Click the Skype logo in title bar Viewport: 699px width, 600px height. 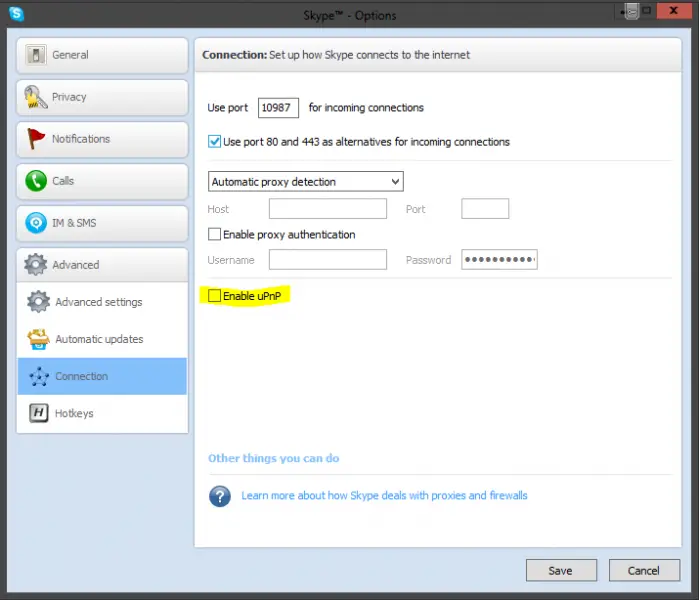[x=16, y=14]
